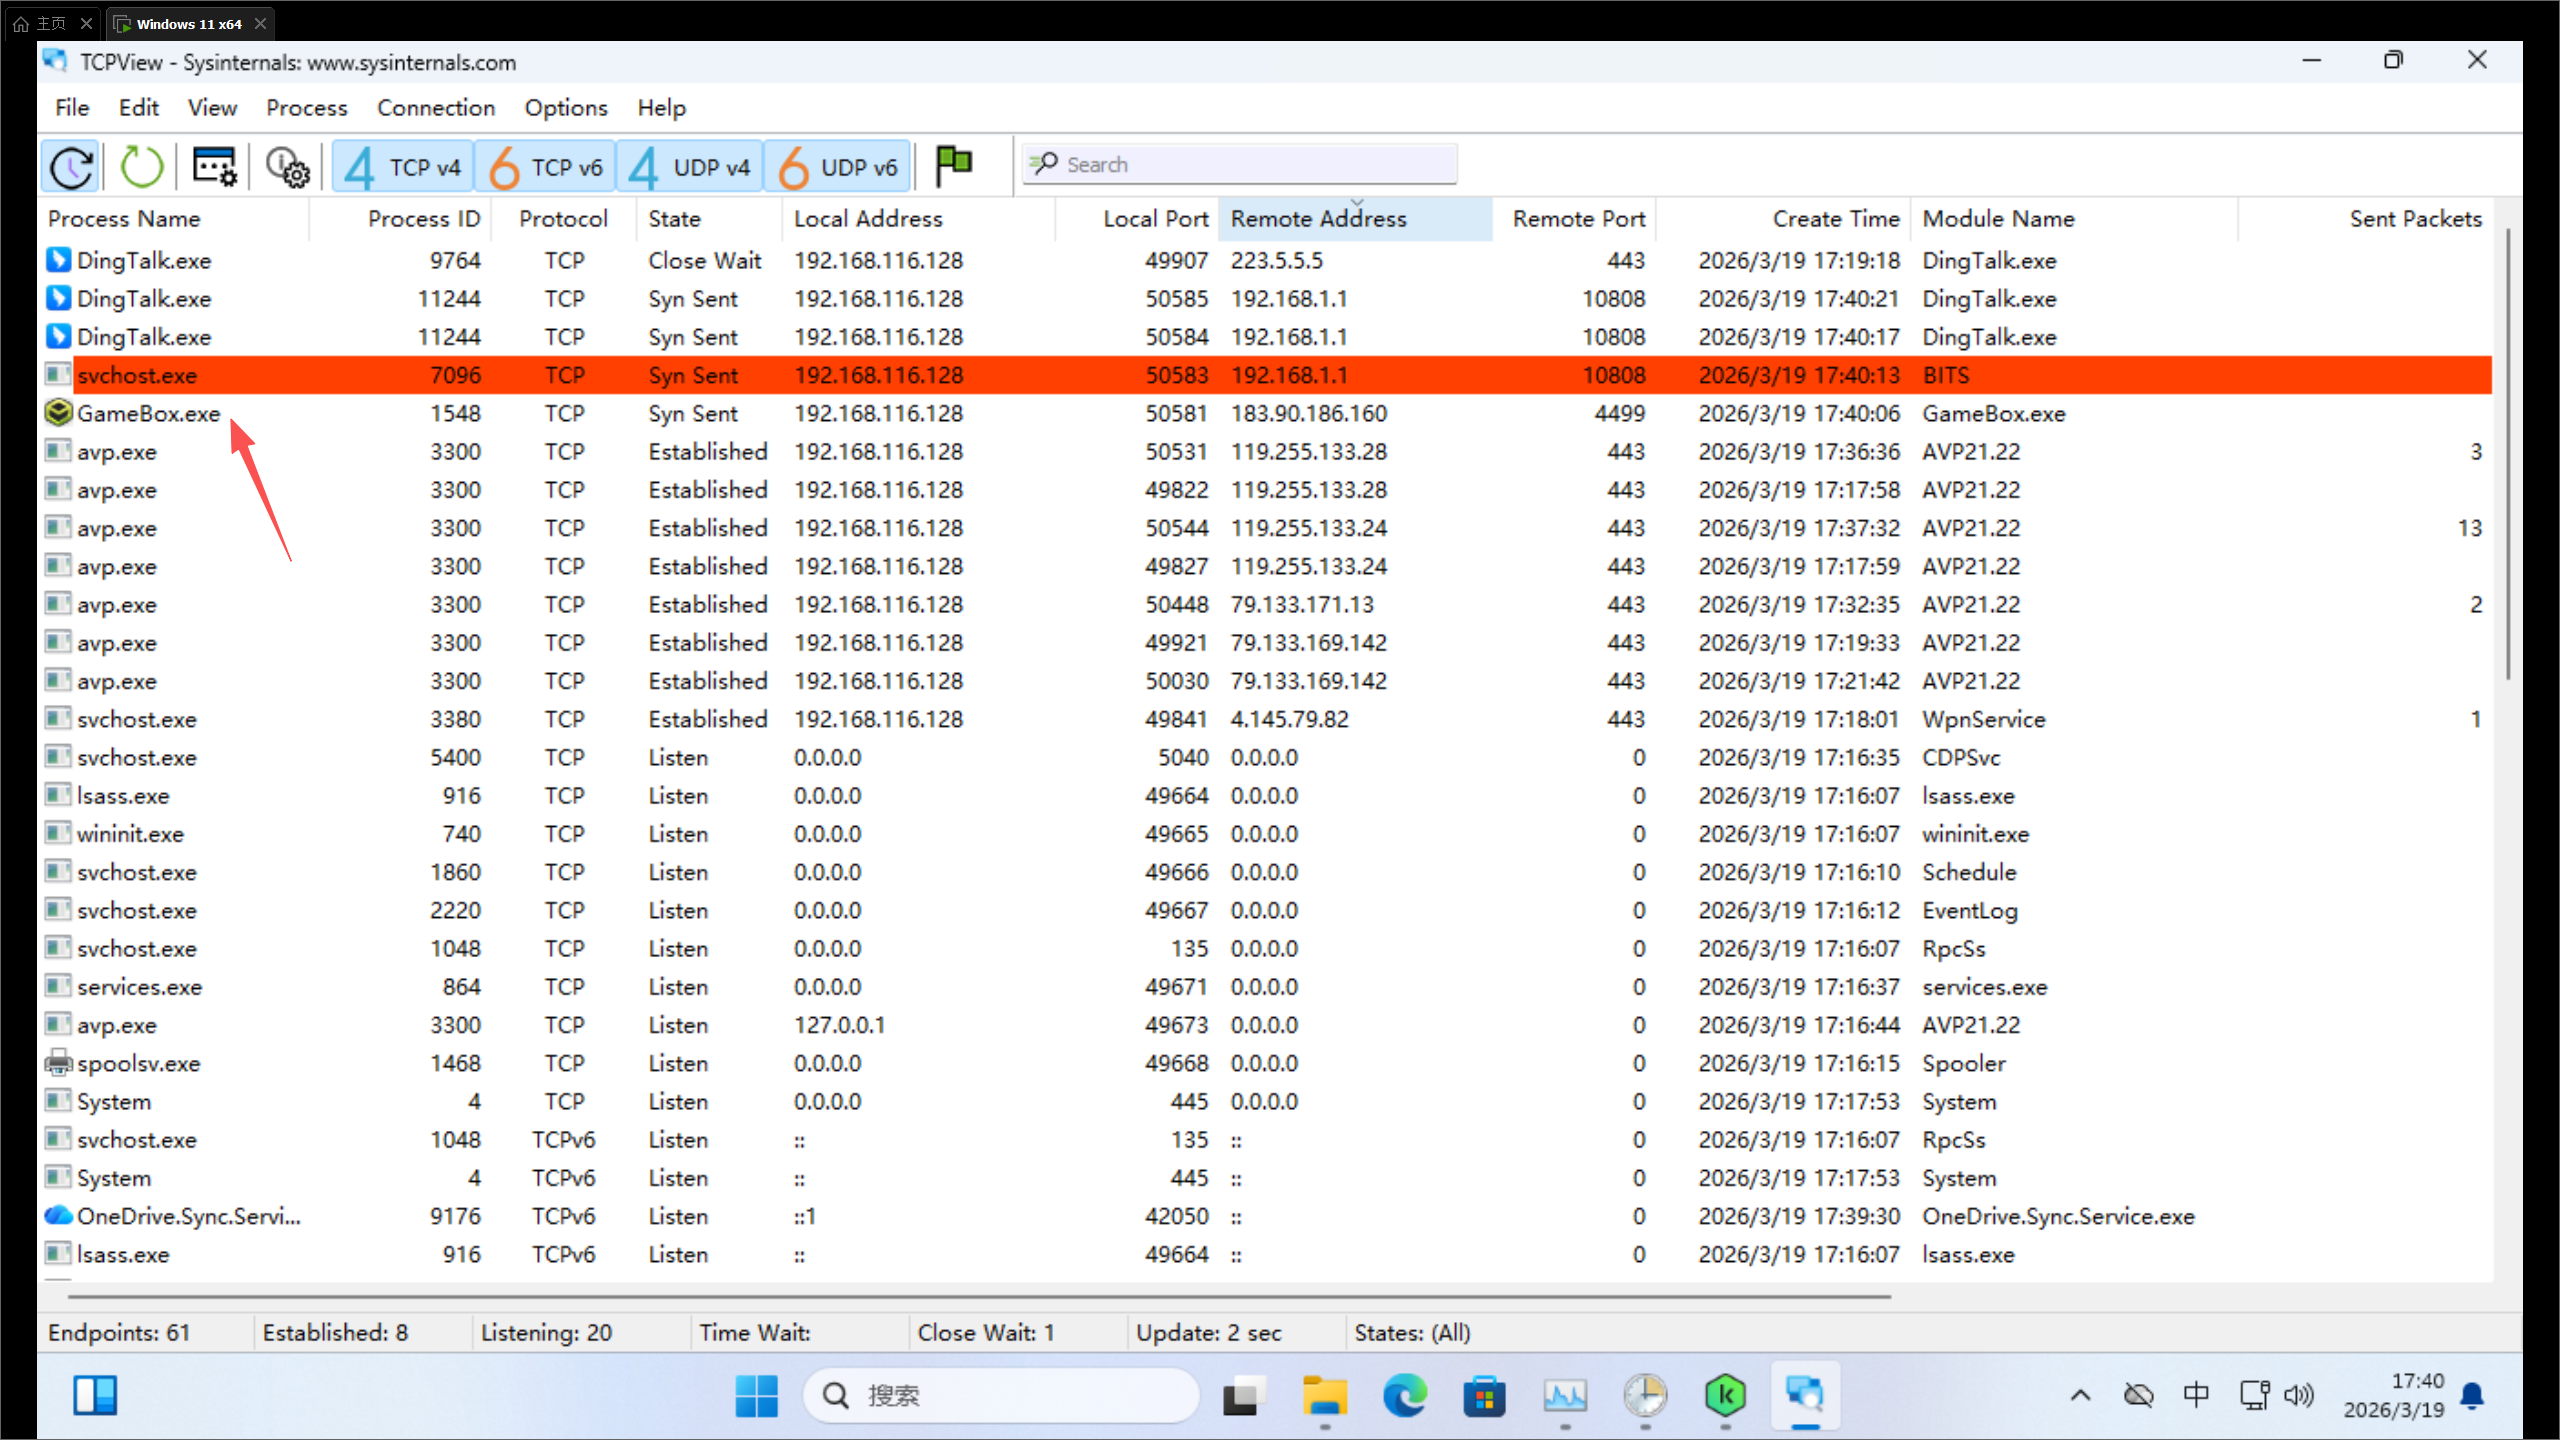Click the OneDrive.Sync.Service cloud icon
The height and width of the screenshot is (1440, 2560).
(58, 1216)
